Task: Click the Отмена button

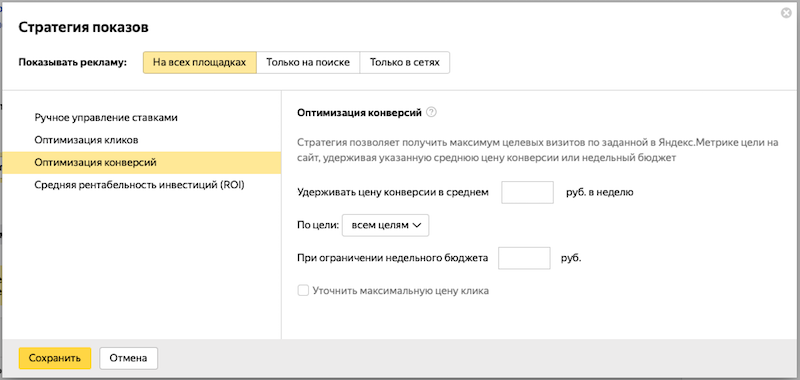Action: 129,358
